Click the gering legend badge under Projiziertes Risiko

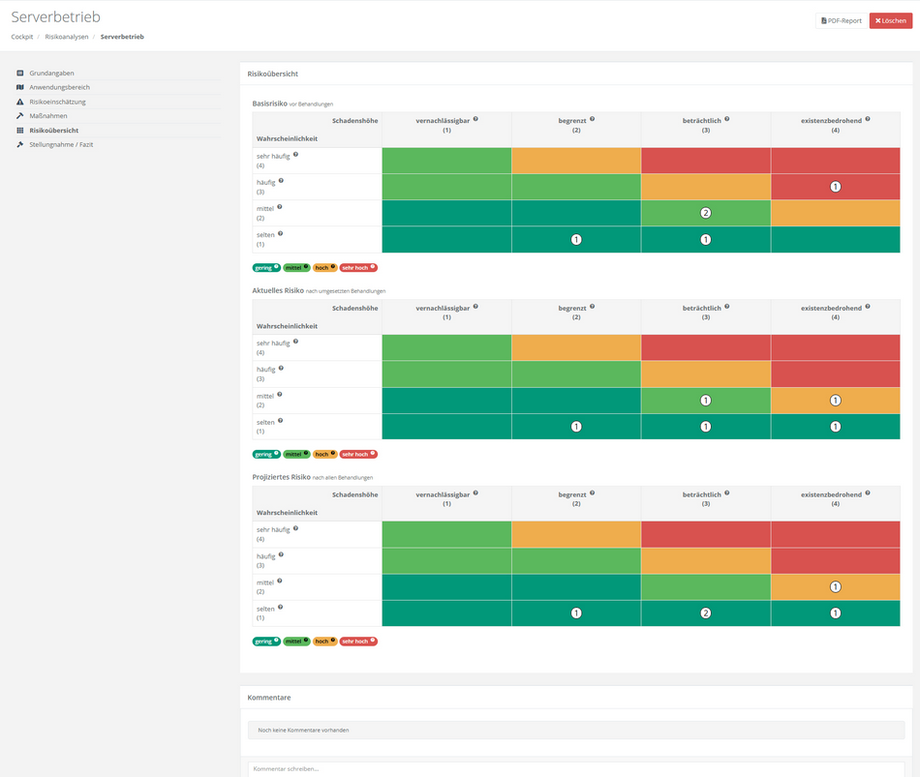tap(266, 641)
